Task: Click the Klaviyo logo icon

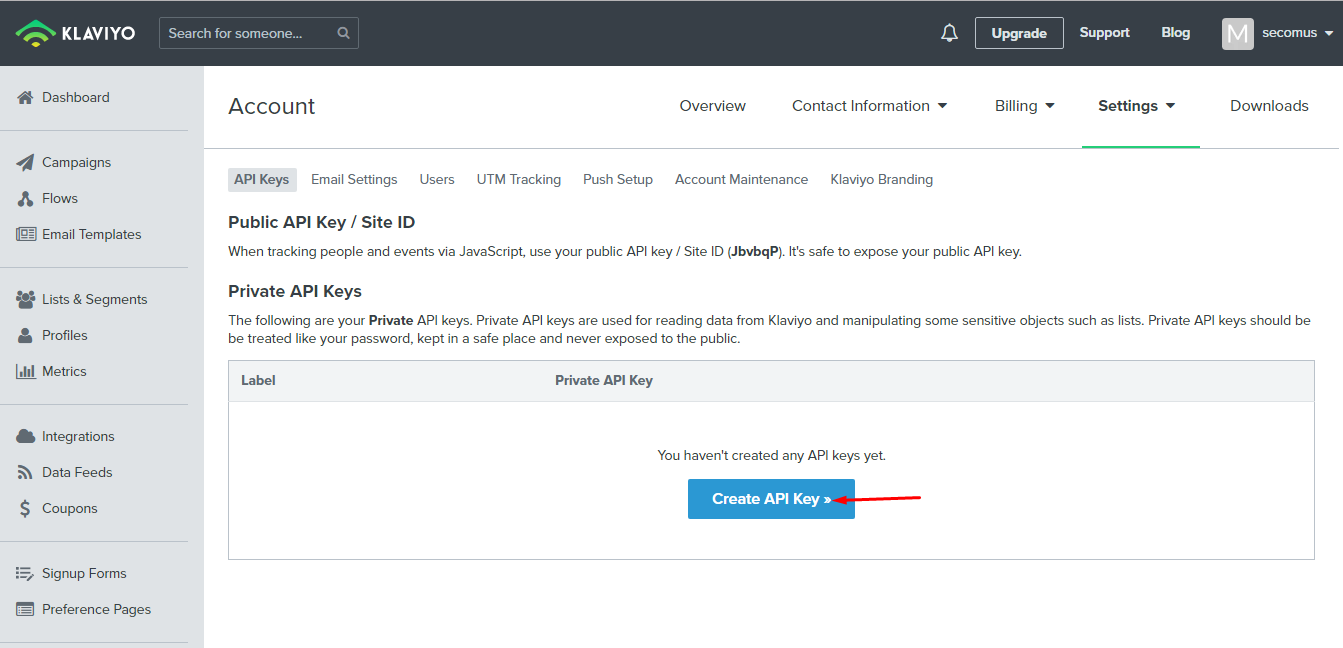Action: (35, 33)
